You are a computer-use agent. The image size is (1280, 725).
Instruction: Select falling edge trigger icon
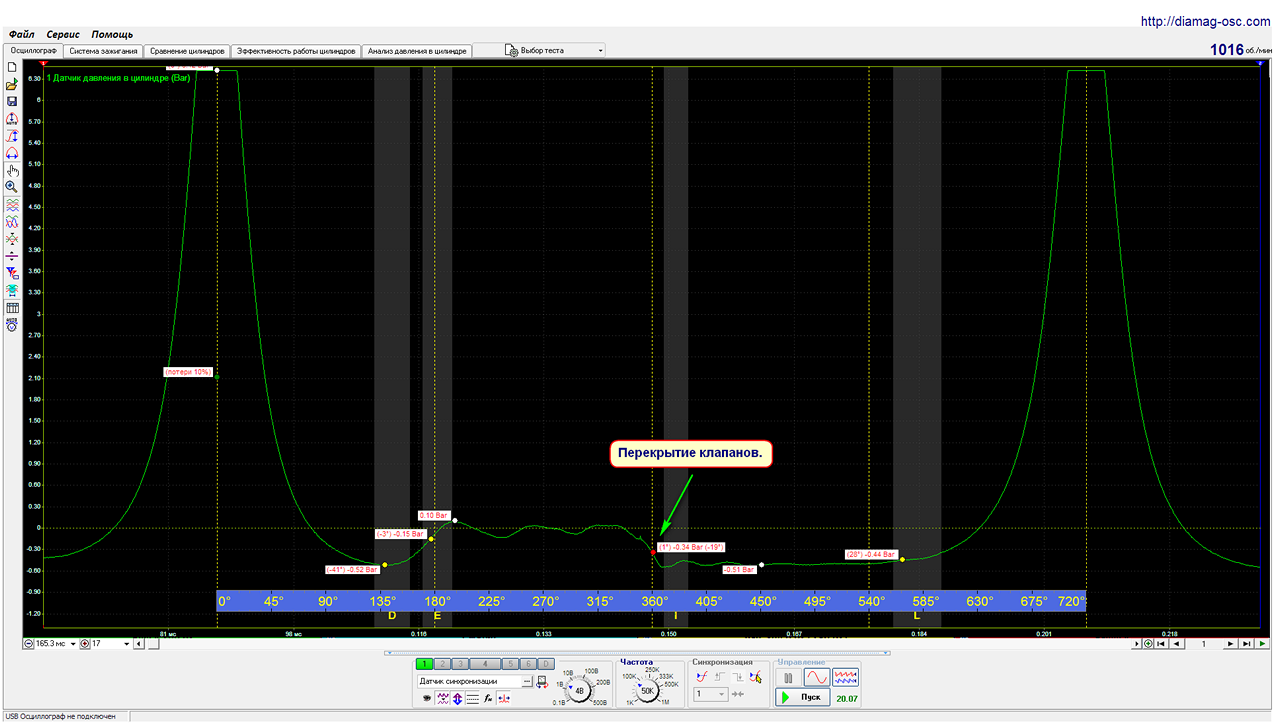pyautogui.click(x=738, y=677)
